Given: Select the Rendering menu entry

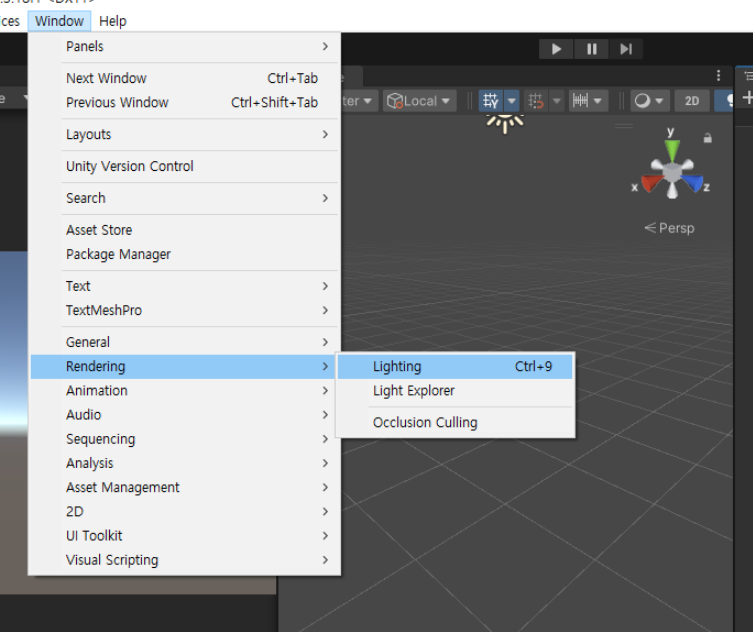Looking at the screenshot, I should pos(185,366).
